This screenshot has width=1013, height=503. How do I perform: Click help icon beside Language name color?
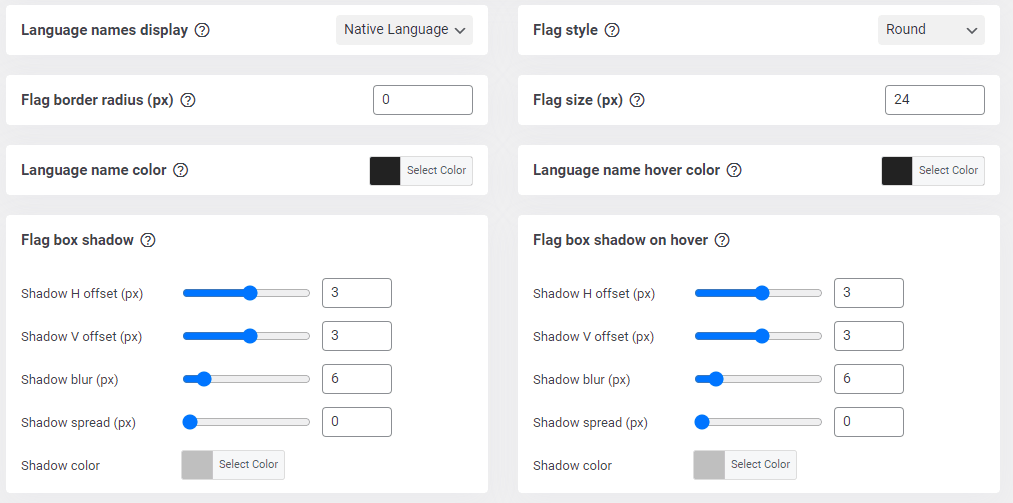[x=181, y=170]
